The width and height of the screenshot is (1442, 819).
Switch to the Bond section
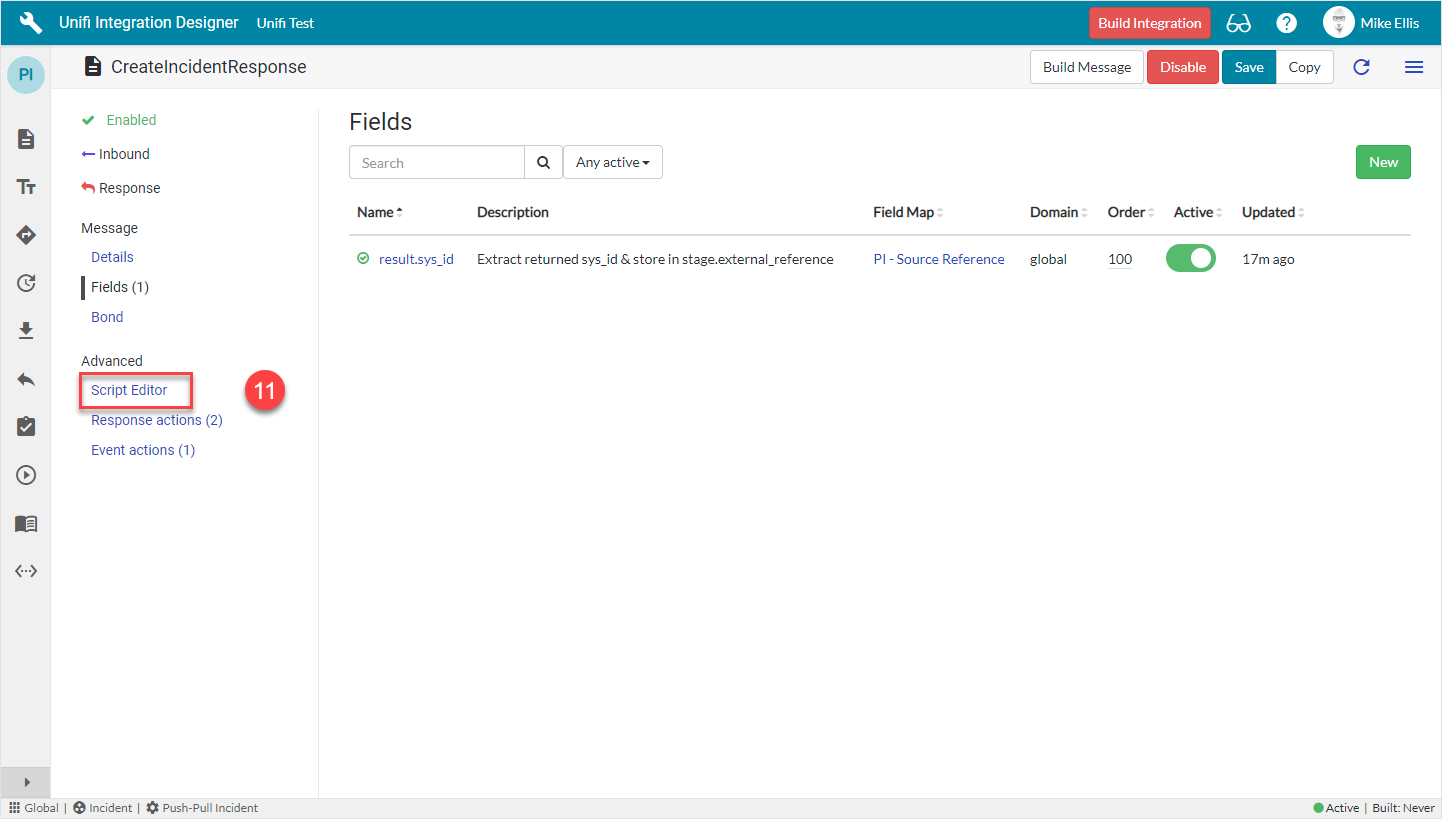click(x=106, y=316)
